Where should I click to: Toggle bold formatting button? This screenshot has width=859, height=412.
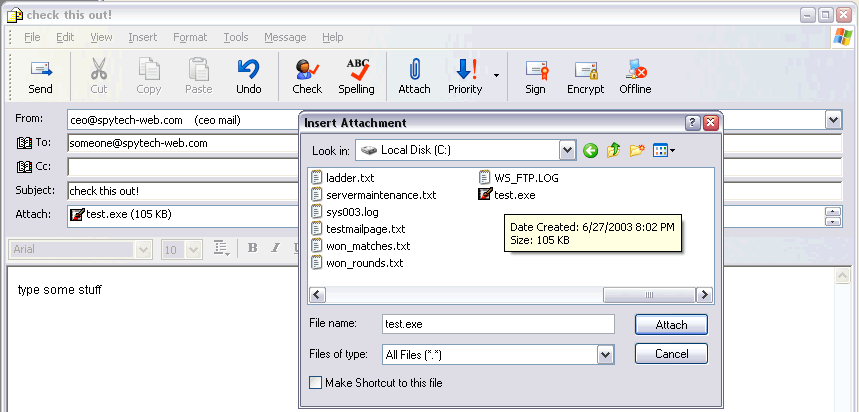point(252,248)
